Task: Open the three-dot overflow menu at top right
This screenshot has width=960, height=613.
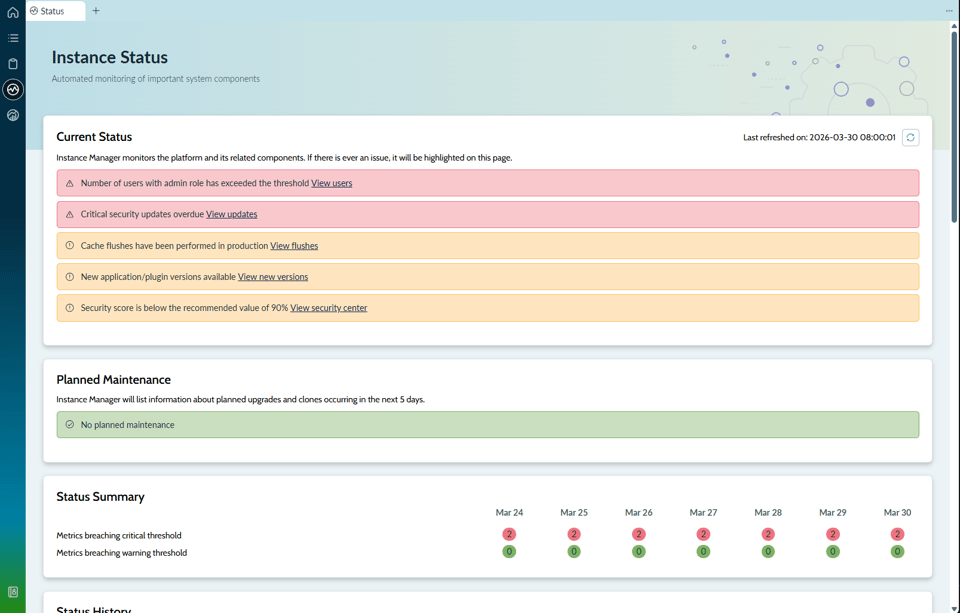Action: (x=949, y=10)
